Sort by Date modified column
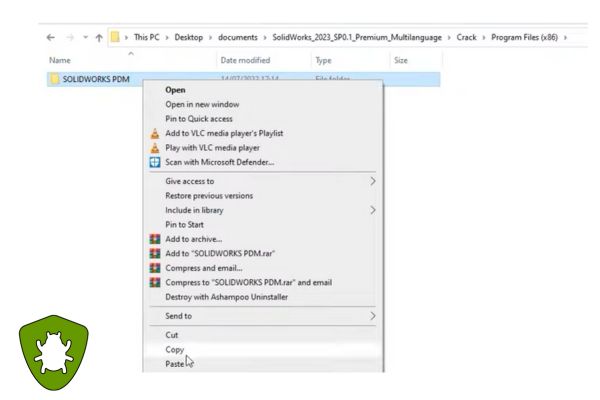The height and width of the screenshot is (400, 600). 245,60
